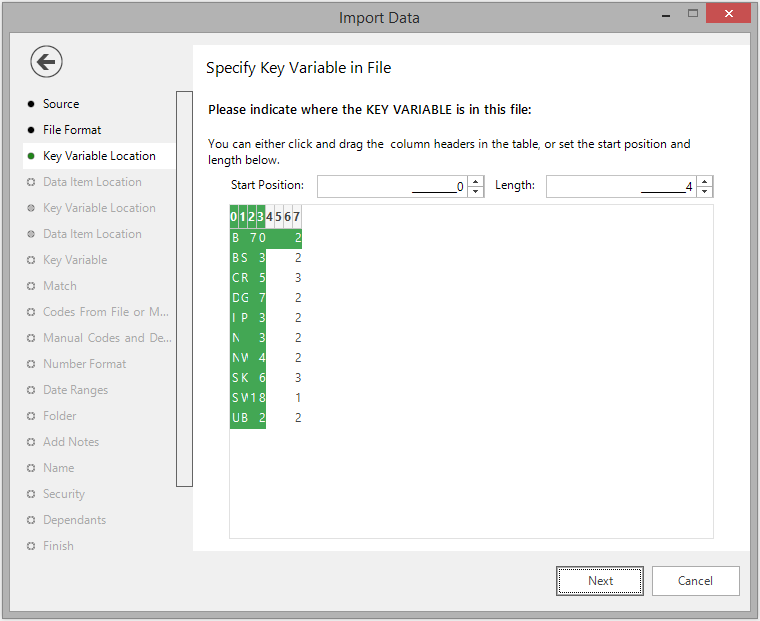
Task: Select the Add Notes step
Action: 71,442
